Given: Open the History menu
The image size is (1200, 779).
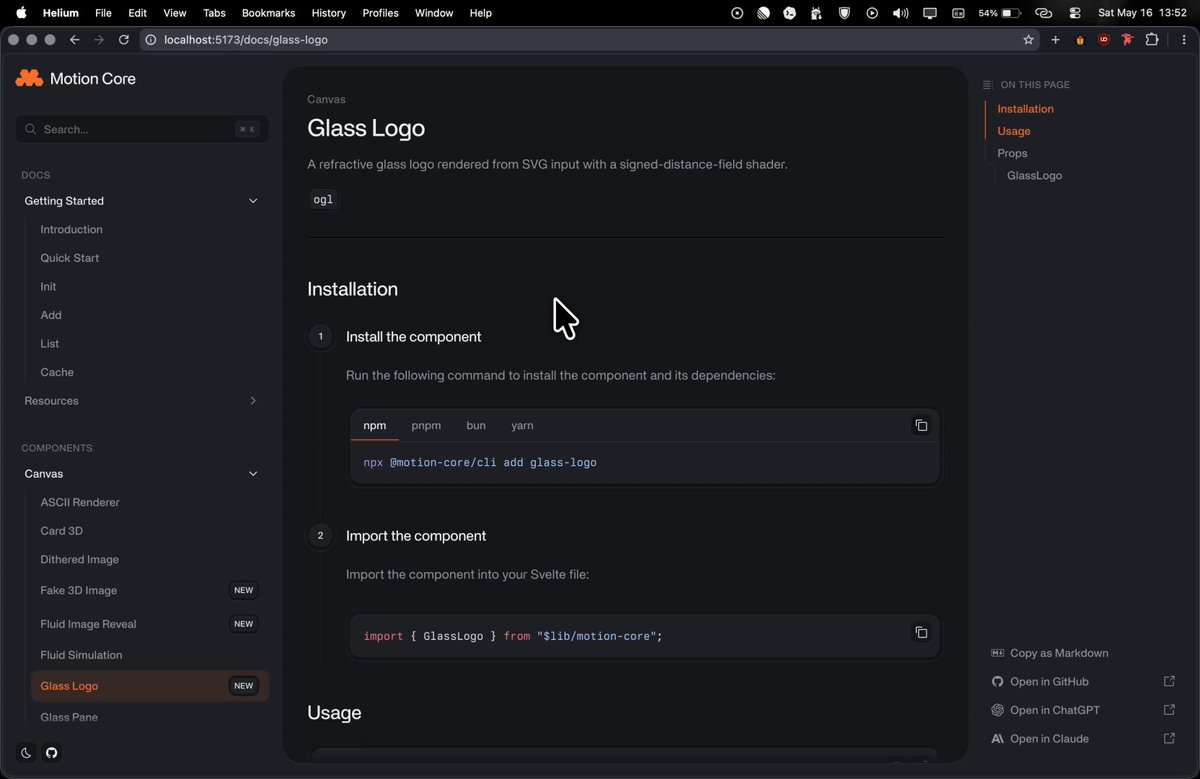Looking at the screenshot, I should point(328,13).
